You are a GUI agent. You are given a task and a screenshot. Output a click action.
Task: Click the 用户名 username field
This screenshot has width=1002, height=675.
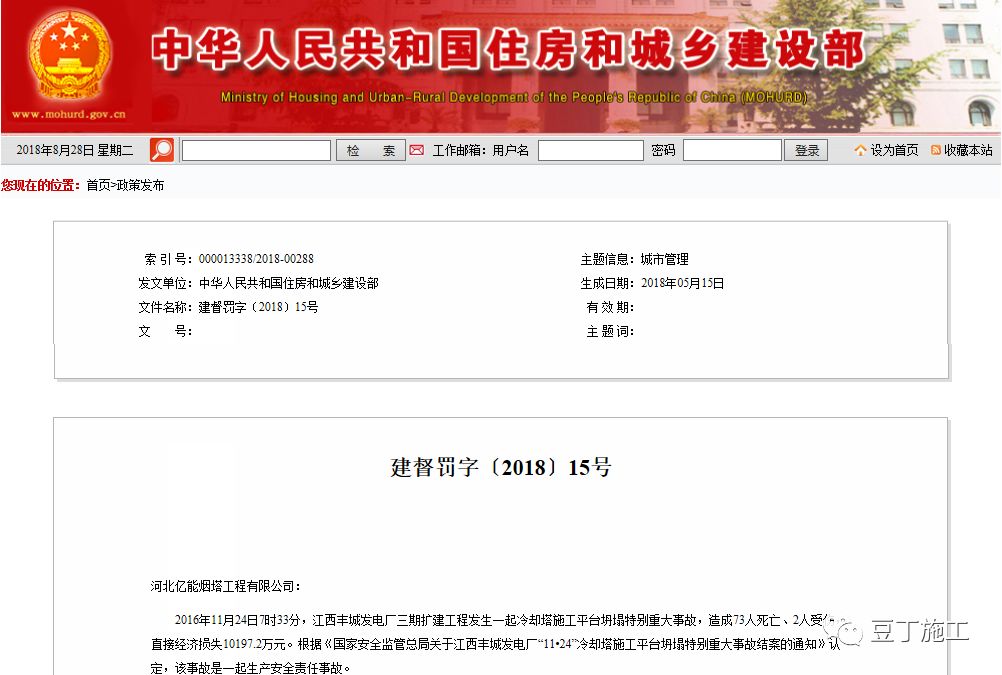tap(590, 149)
